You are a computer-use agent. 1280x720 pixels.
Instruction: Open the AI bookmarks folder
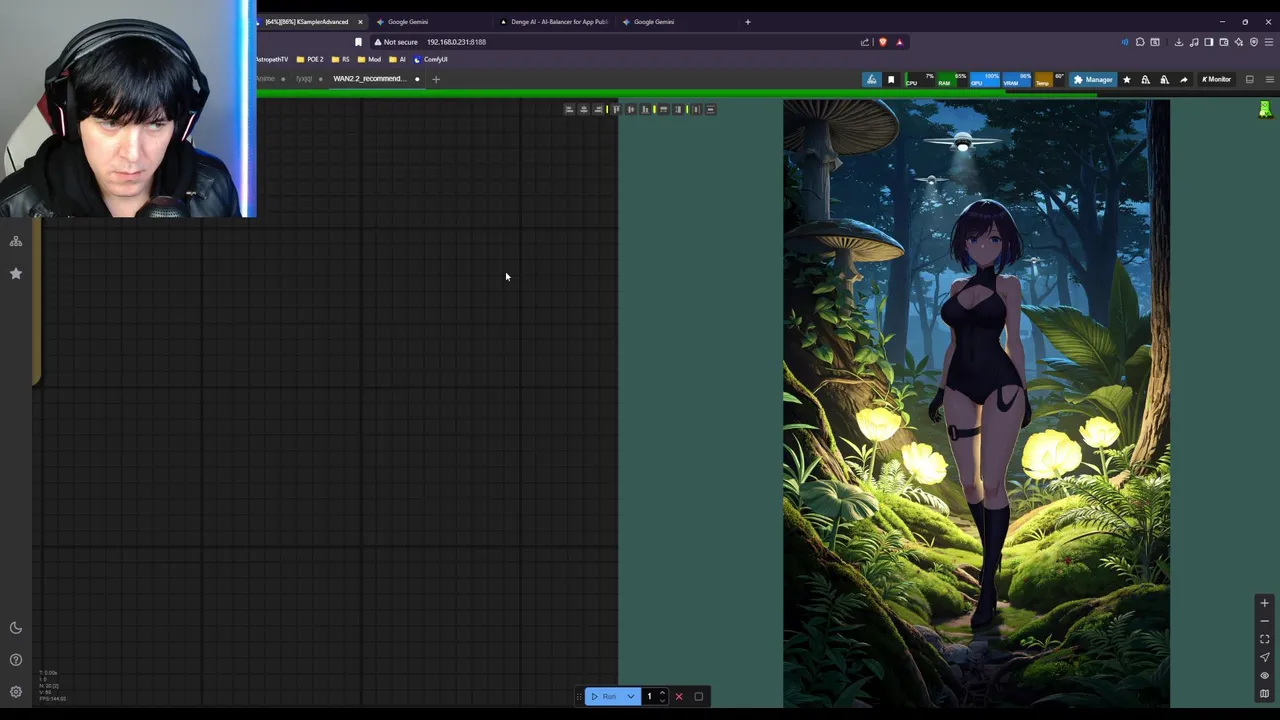click(x=397, y=59)
